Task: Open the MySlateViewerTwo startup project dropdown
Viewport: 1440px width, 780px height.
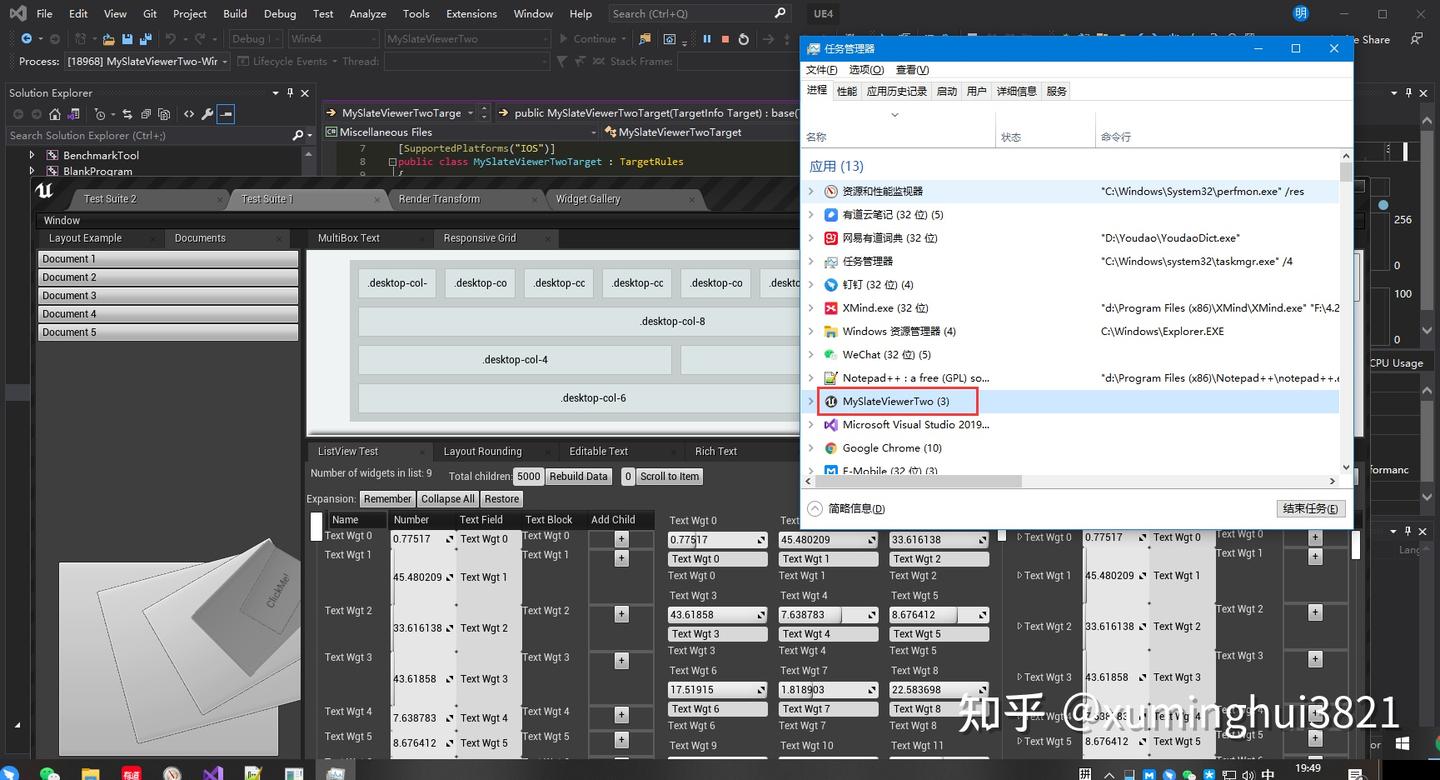Action: pyautogui.click(x=467, y=39)
